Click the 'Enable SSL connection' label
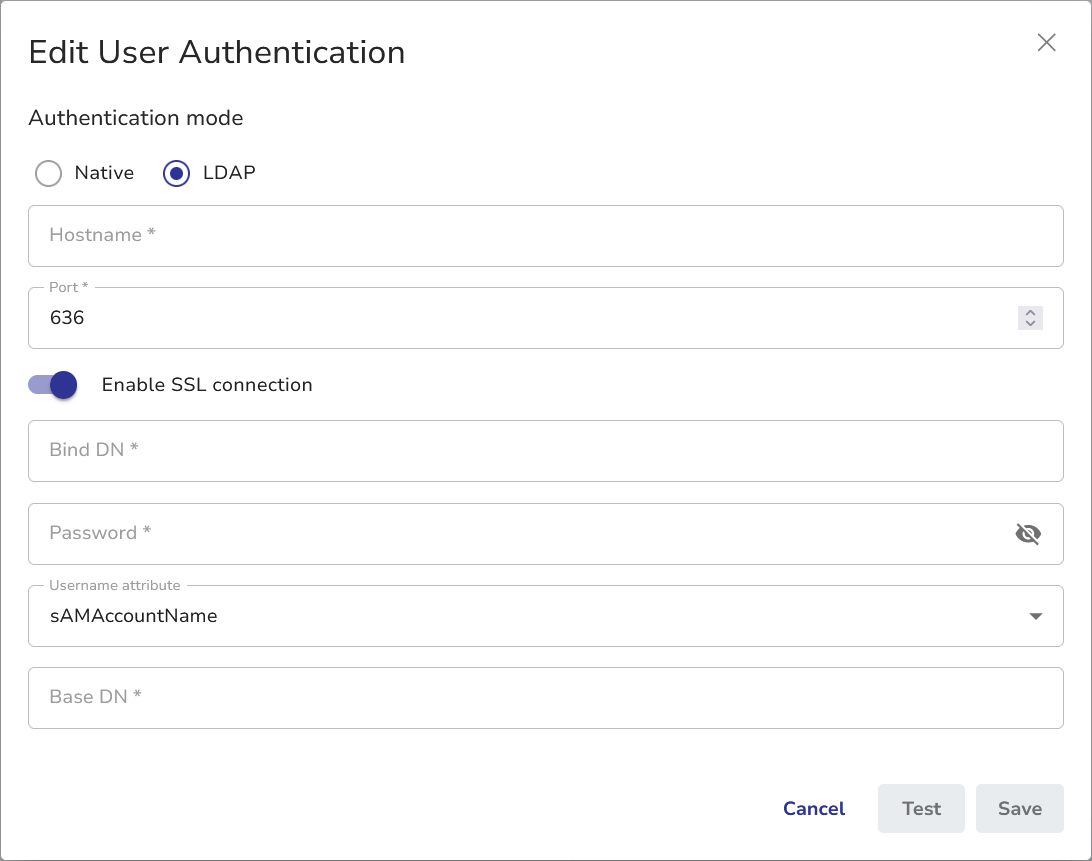Image resolution: width=1092 pixels, height=861 pixels. point(207,385)
